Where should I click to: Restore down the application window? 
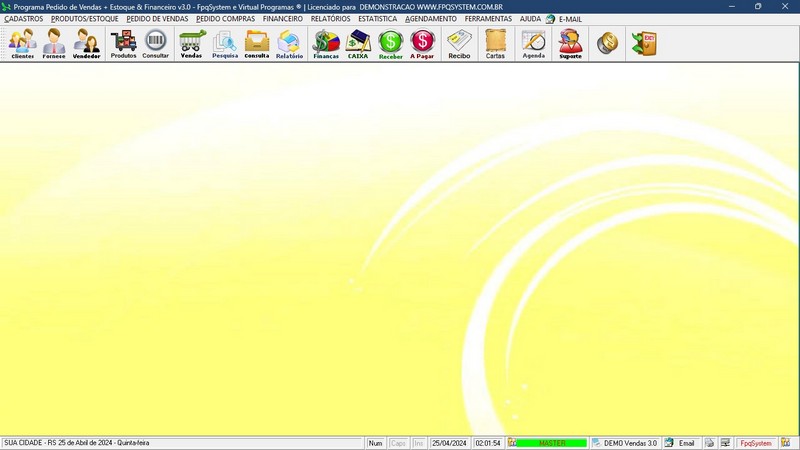click(x=758, y=7)
